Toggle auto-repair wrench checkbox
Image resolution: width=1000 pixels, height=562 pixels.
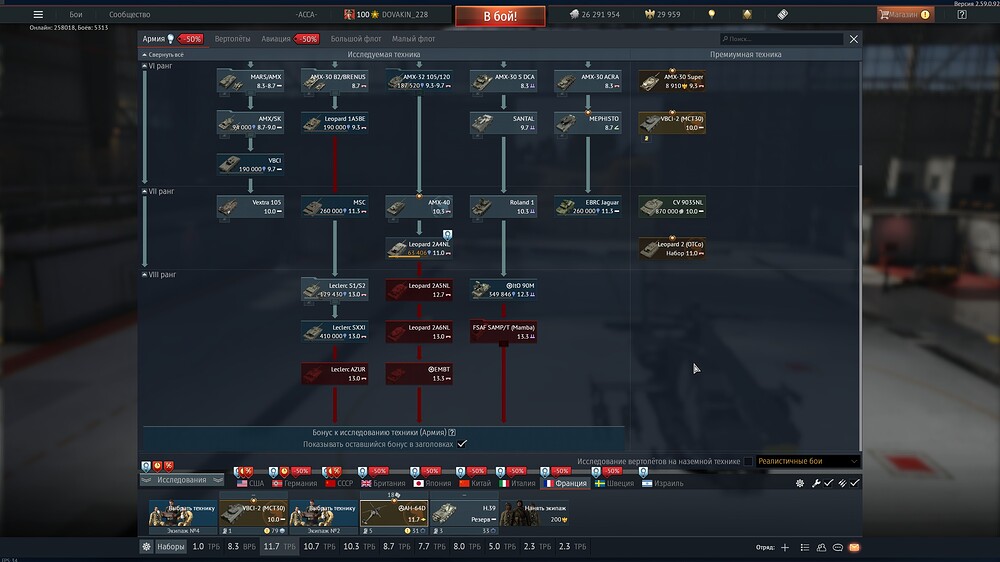click(828, 484)
